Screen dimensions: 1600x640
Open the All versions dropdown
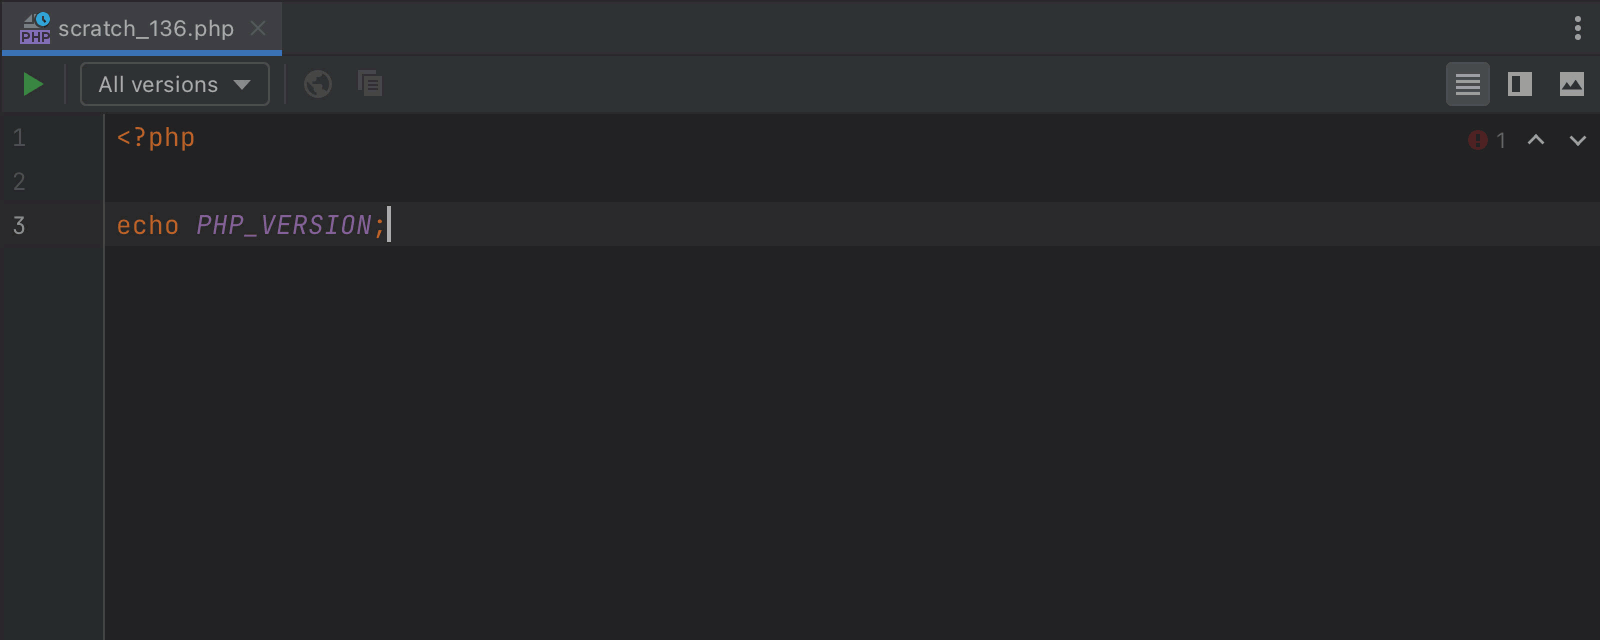pyautogui.click(x=175, y=84)
